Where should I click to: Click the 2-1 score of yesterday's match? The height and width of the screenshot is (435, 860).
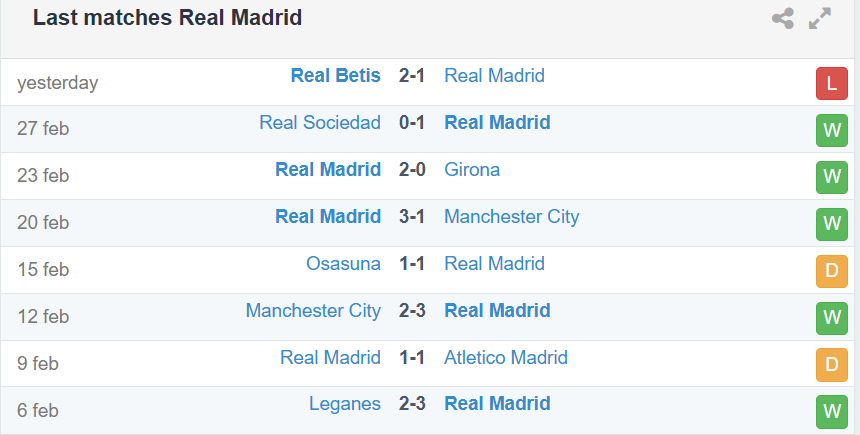click(x=412, y=76)
